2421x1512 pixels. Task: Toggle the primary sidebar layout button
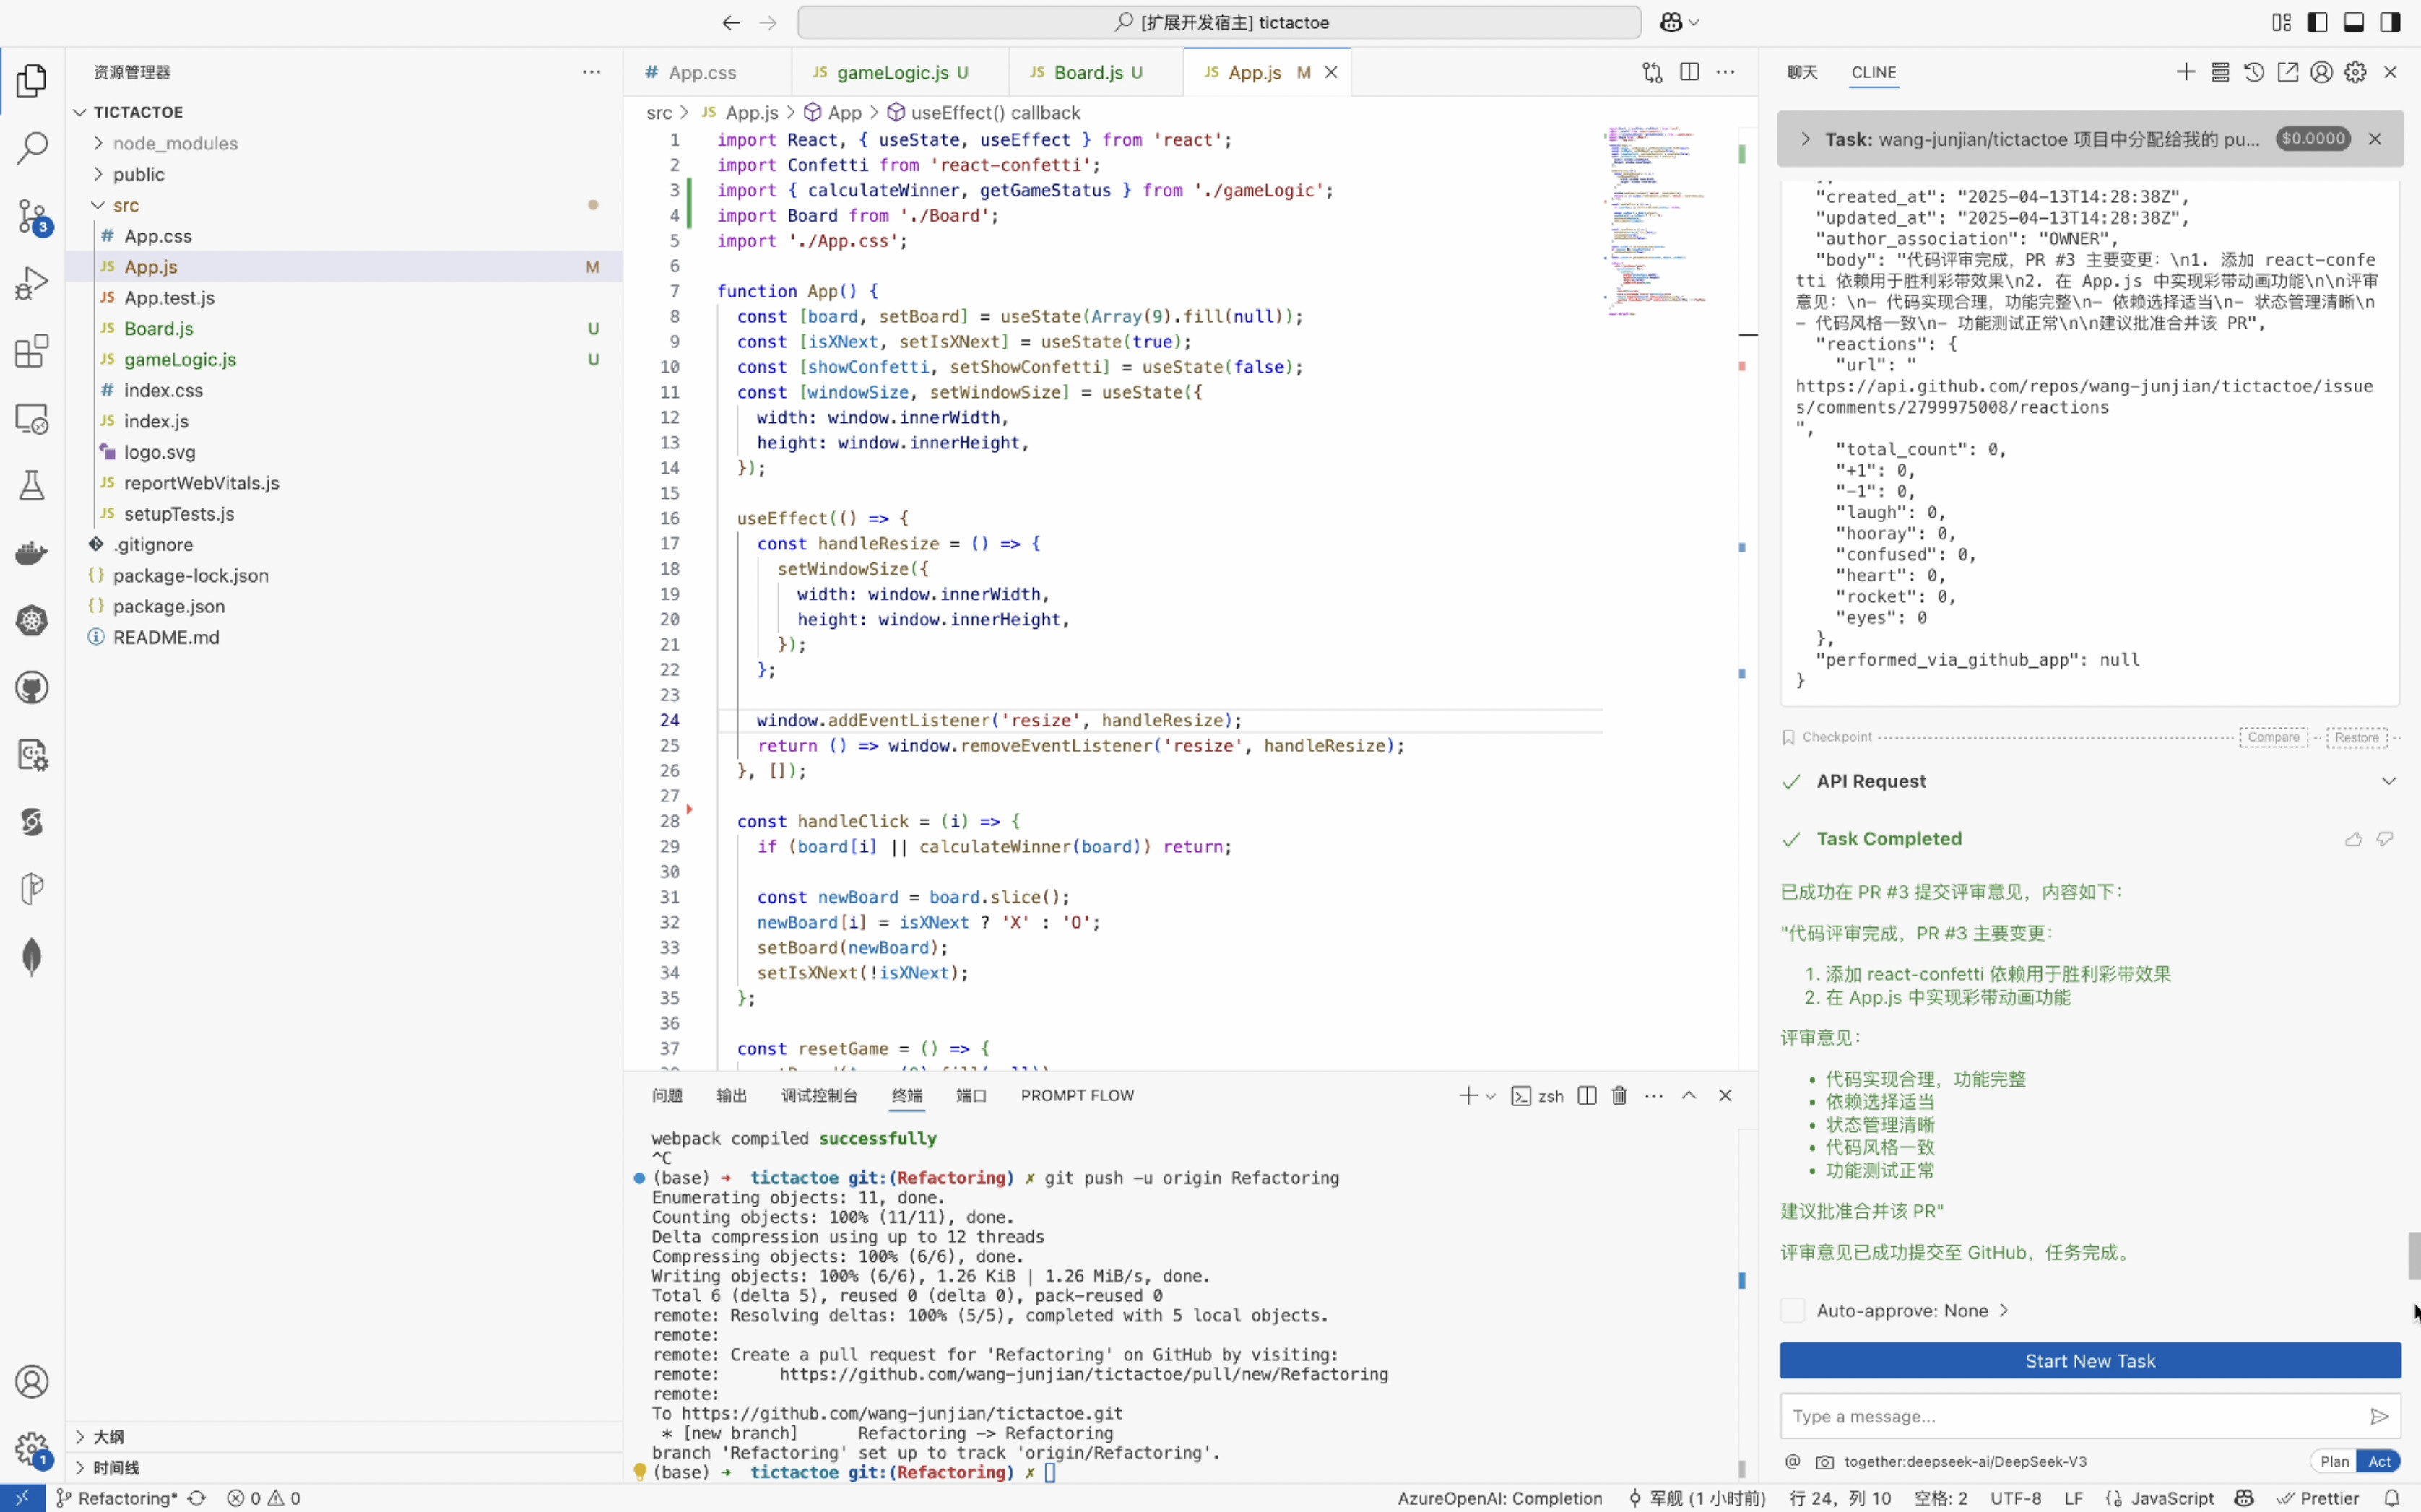point(2317,22)
